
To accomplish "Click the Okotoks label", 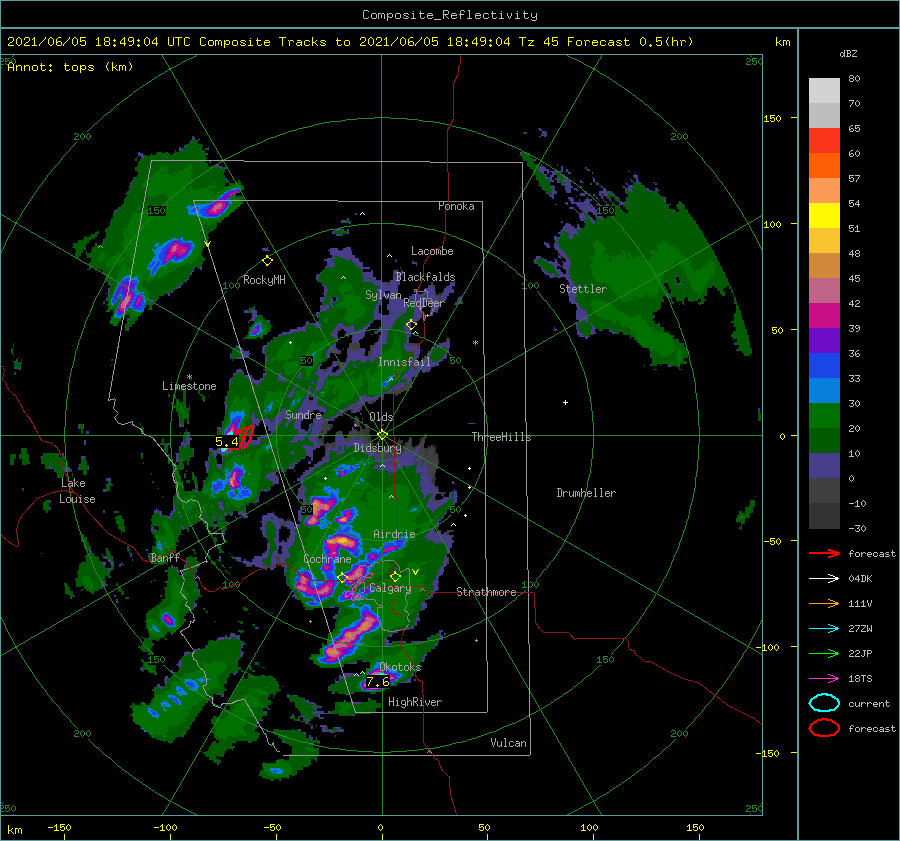I will [x=400, y=667].
